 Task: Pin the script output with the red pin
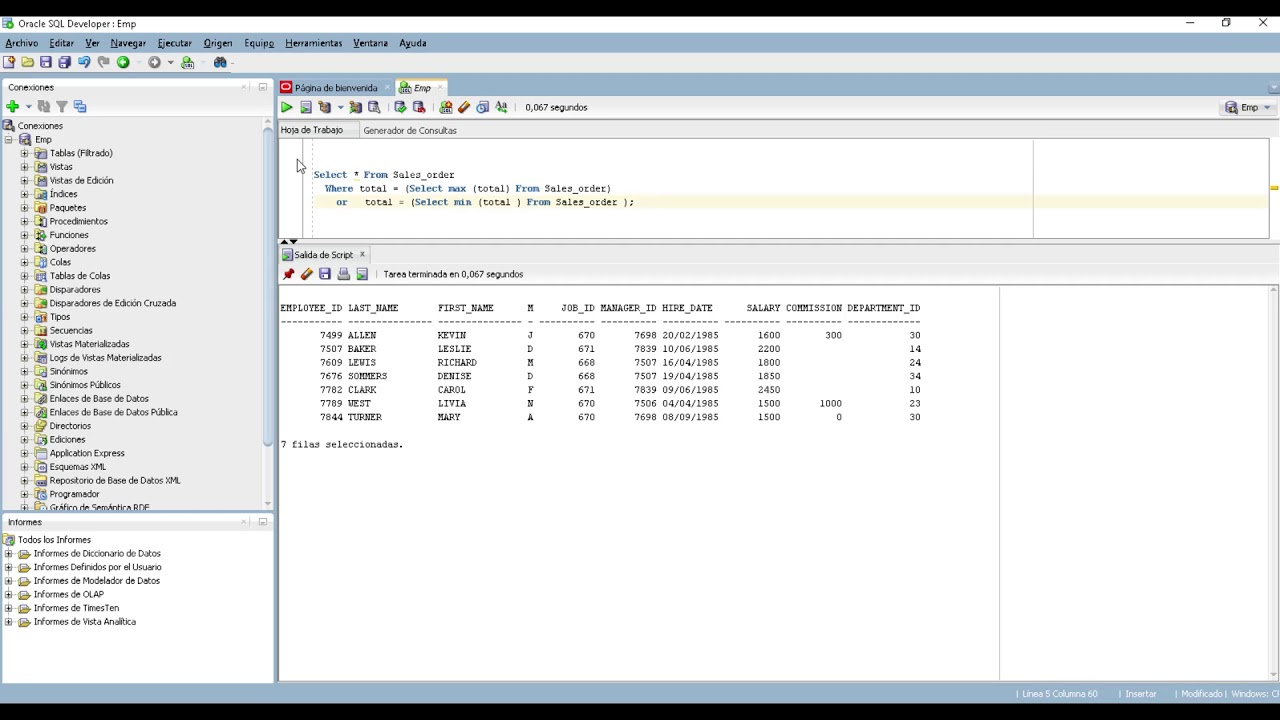point(289,274)
